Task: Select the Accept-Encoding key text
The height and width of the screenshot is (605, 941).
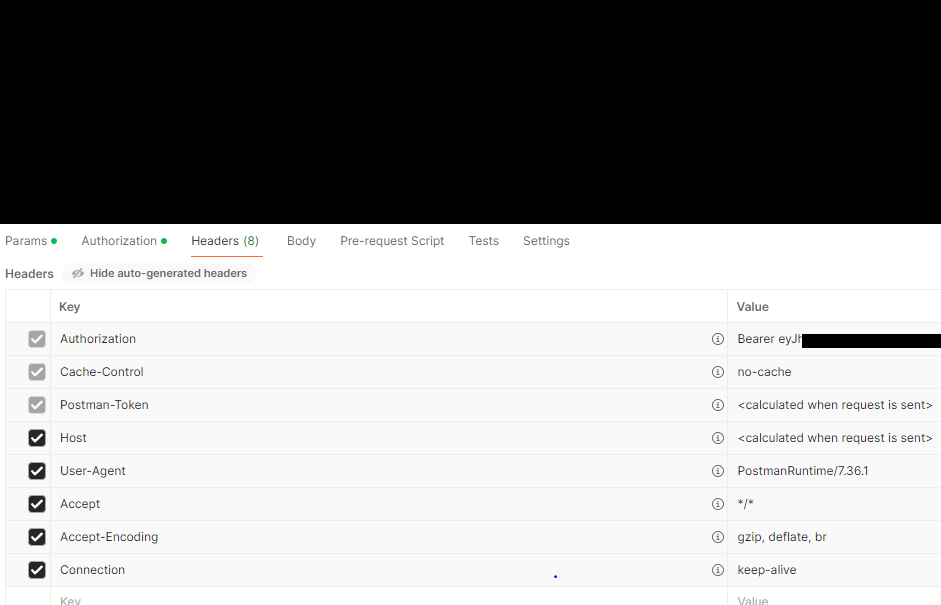Action: [109, 537]
